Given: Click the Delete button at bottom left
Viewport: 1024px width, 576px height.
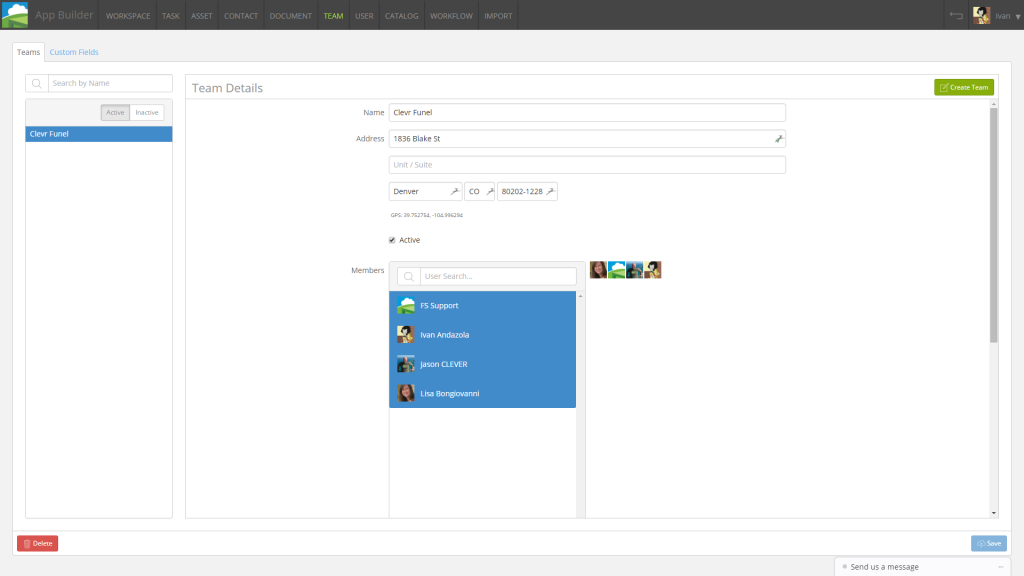Looking at the screenshot, I should click(37, 543).
